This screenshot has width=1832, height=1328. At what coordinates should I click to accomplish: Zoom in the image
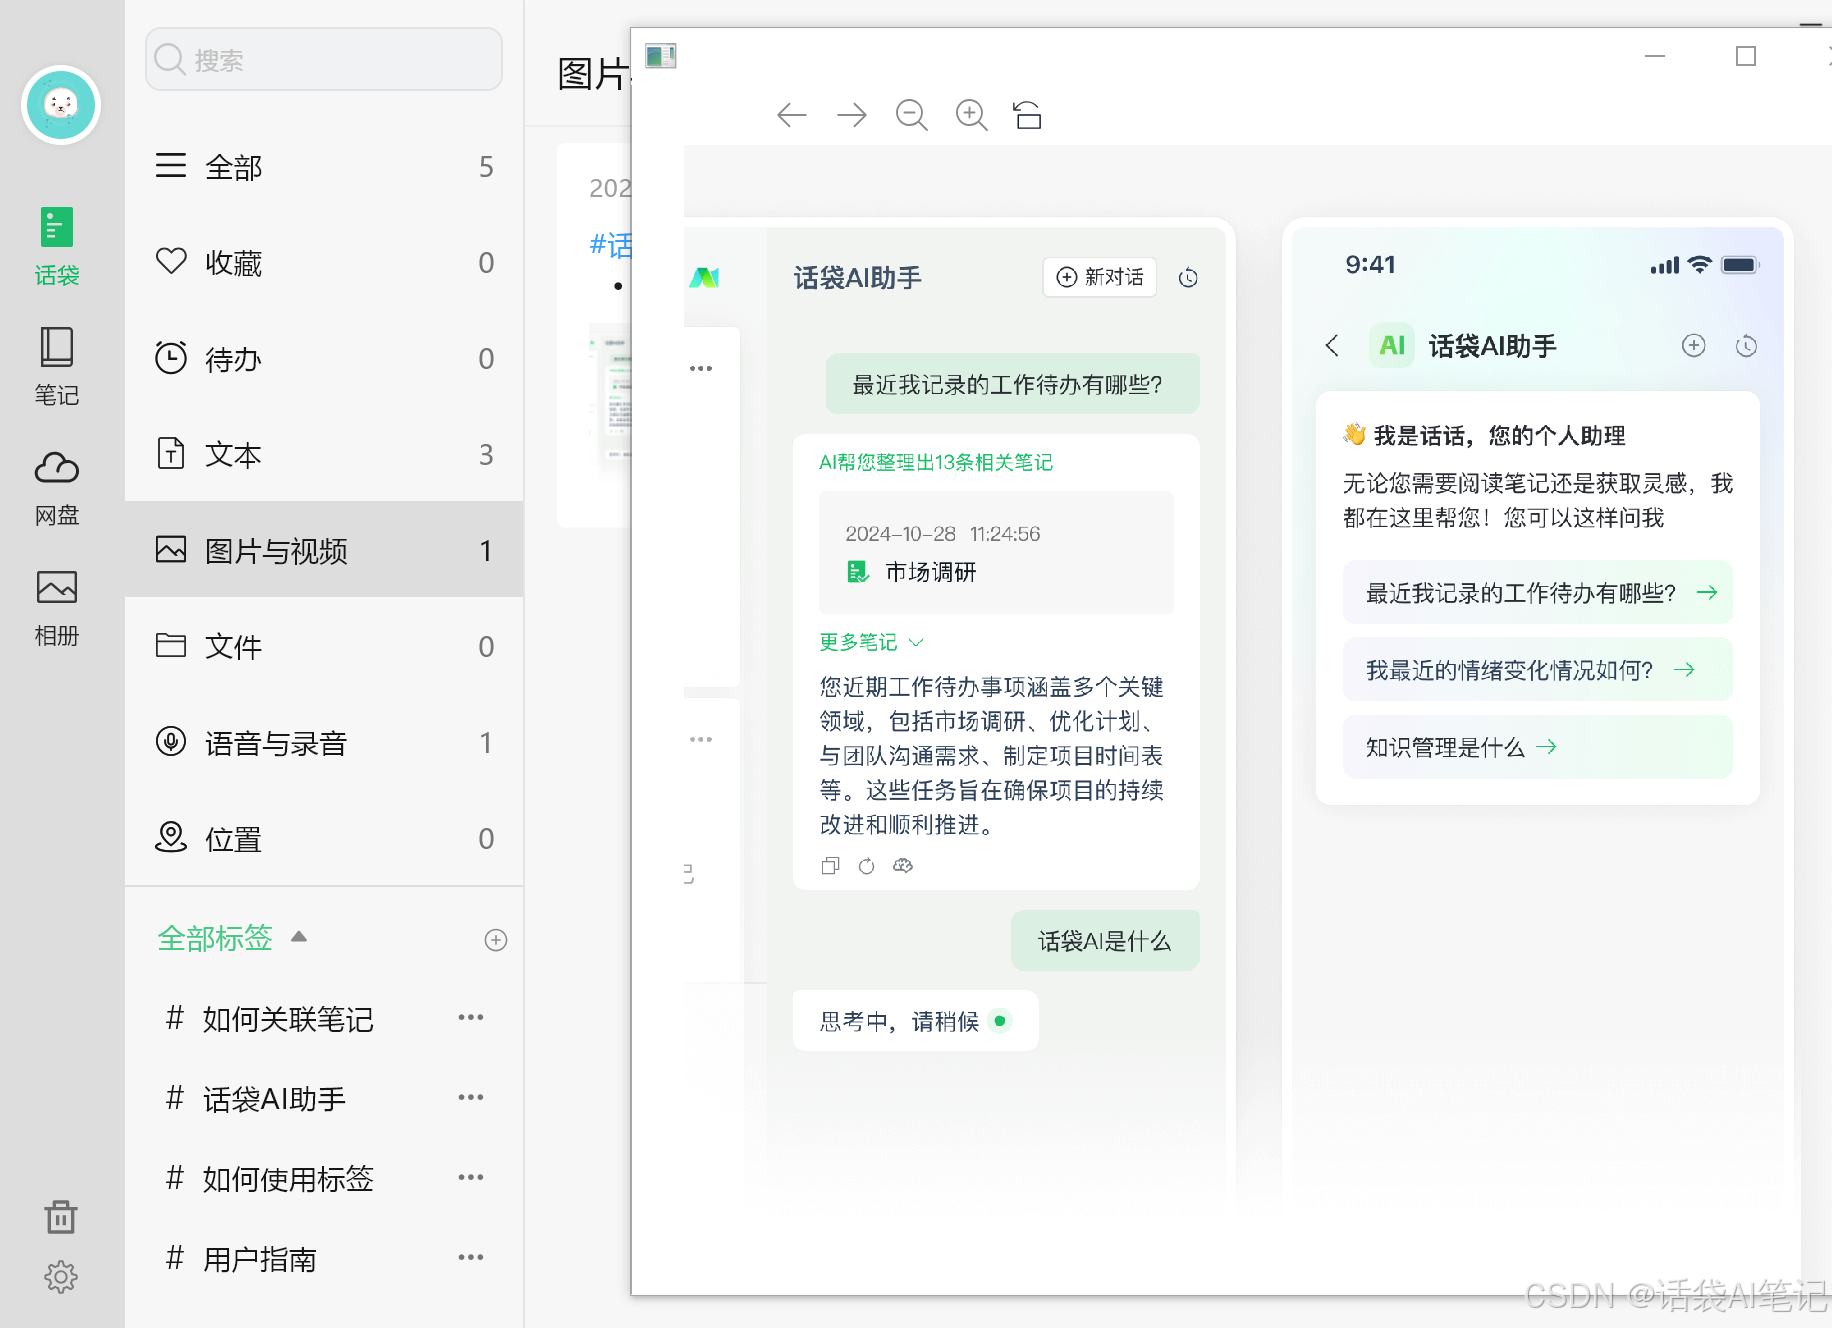[972, 115]
